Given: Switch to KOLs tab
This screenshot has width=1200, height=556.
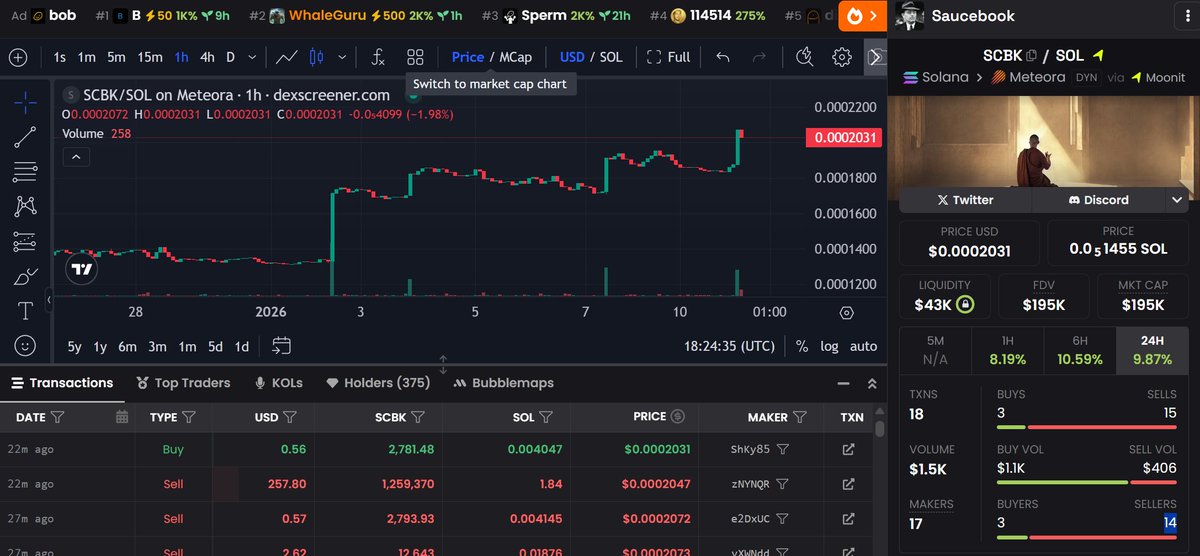Looking at the screenshot, I should click(x=279, y=383).
